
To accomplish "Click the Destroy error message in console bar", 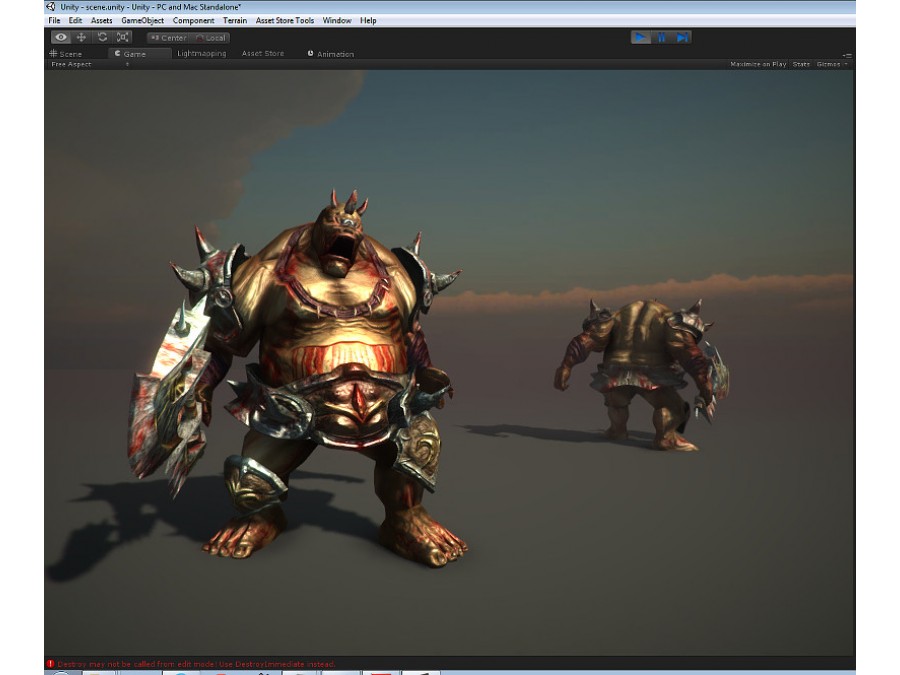I will [x=196, y=664].
